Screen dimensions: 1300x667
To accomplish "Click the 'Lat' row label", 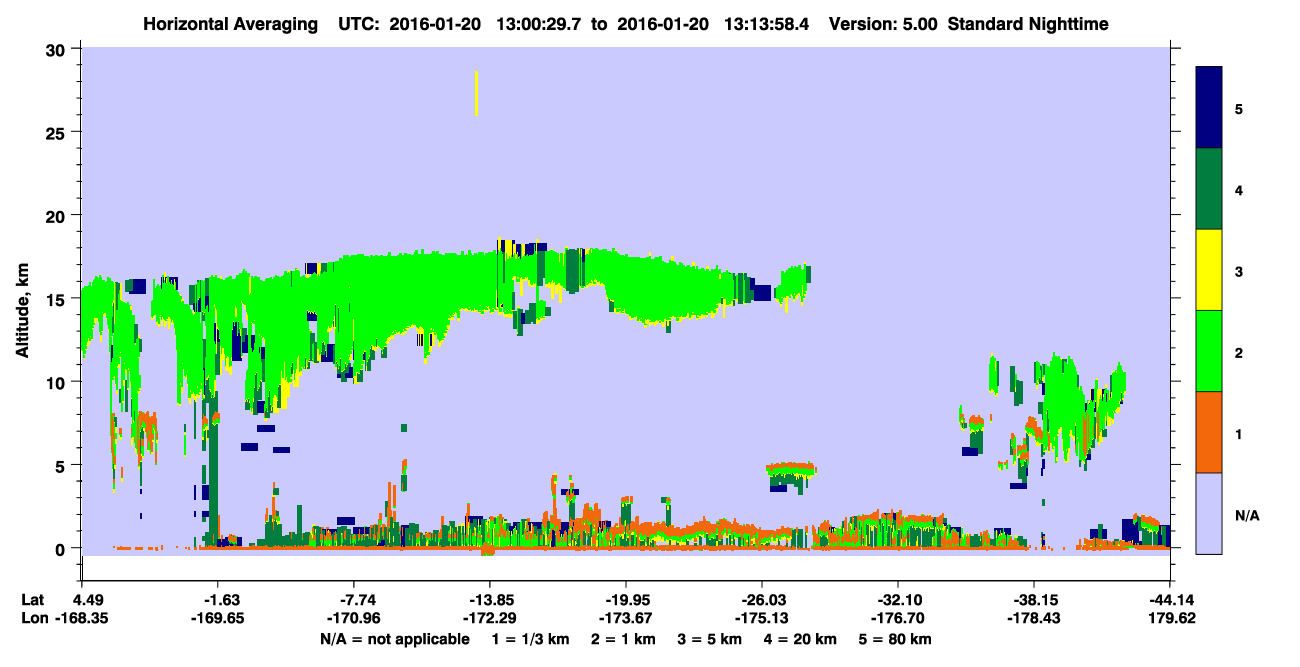I will [32, 600].
